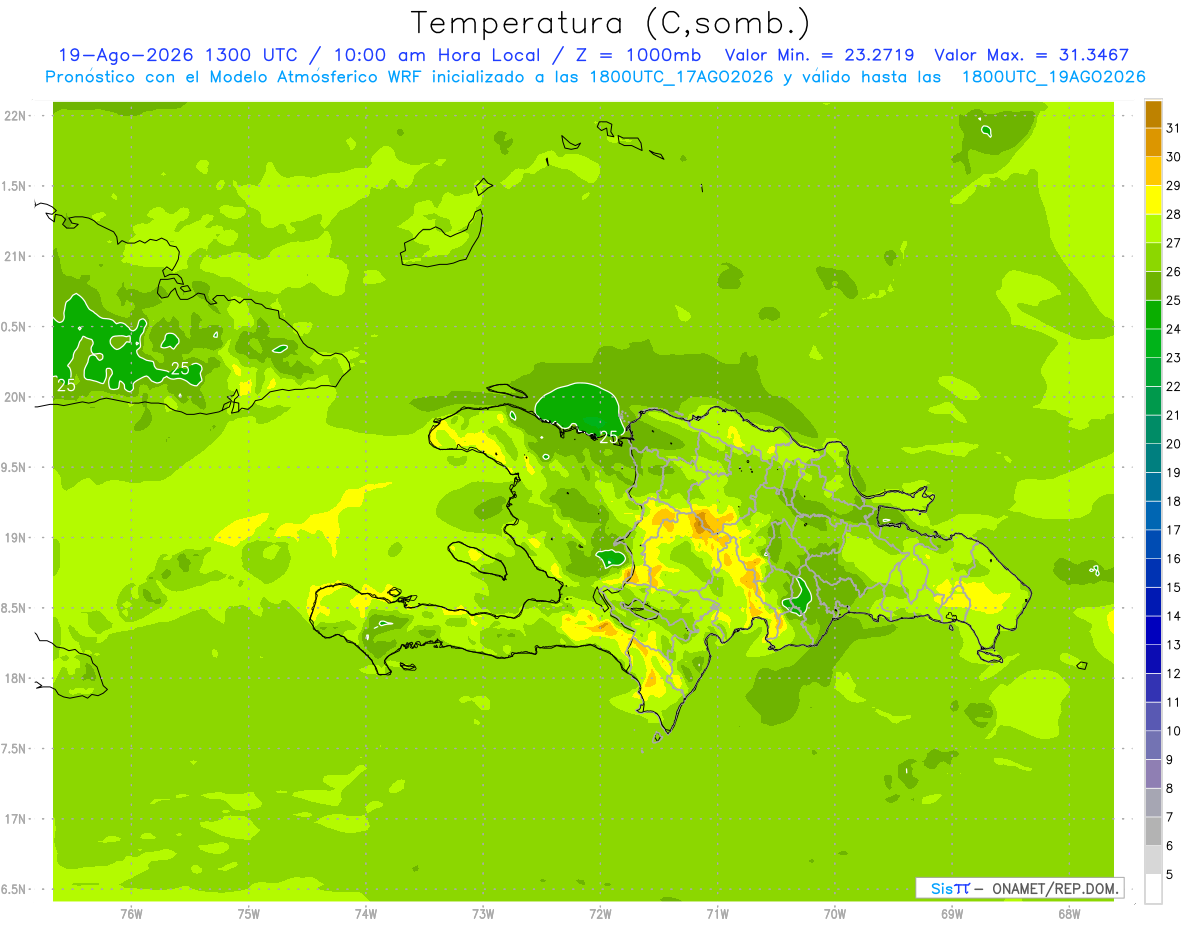The height and width of the screenshot is (927, 1200).
Task: Pick the purple swatch between 9 and 10
Action: pos(1153,745)
